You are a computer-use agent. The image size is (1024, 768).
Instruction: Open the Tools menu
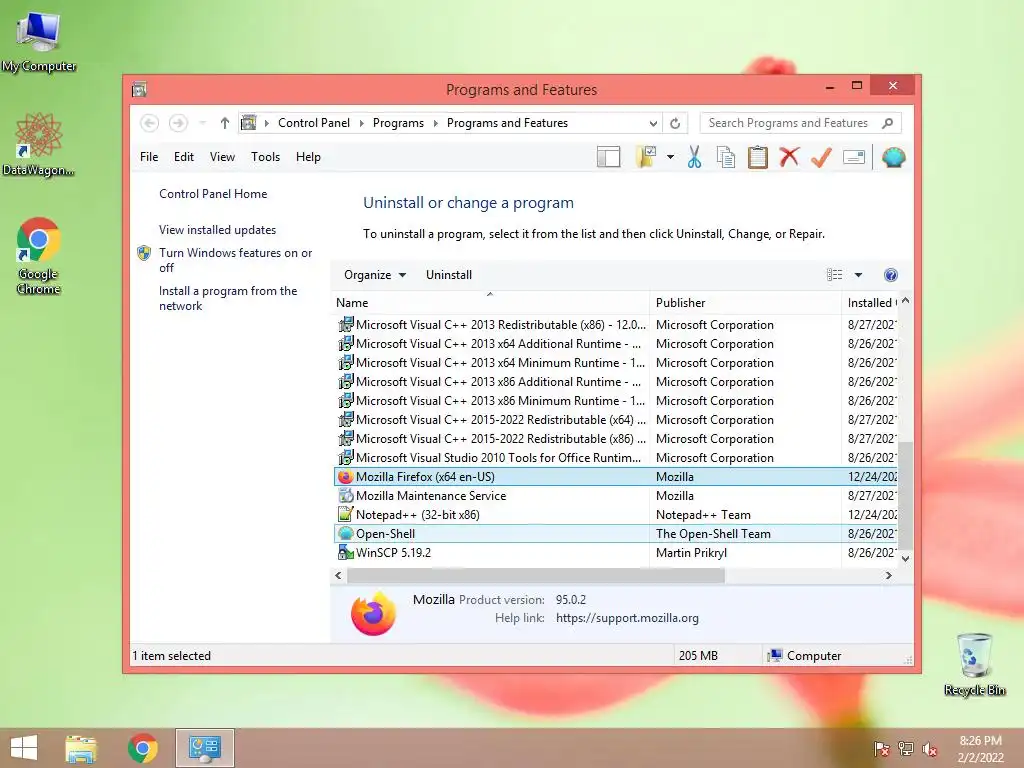[x=265, y=157]
